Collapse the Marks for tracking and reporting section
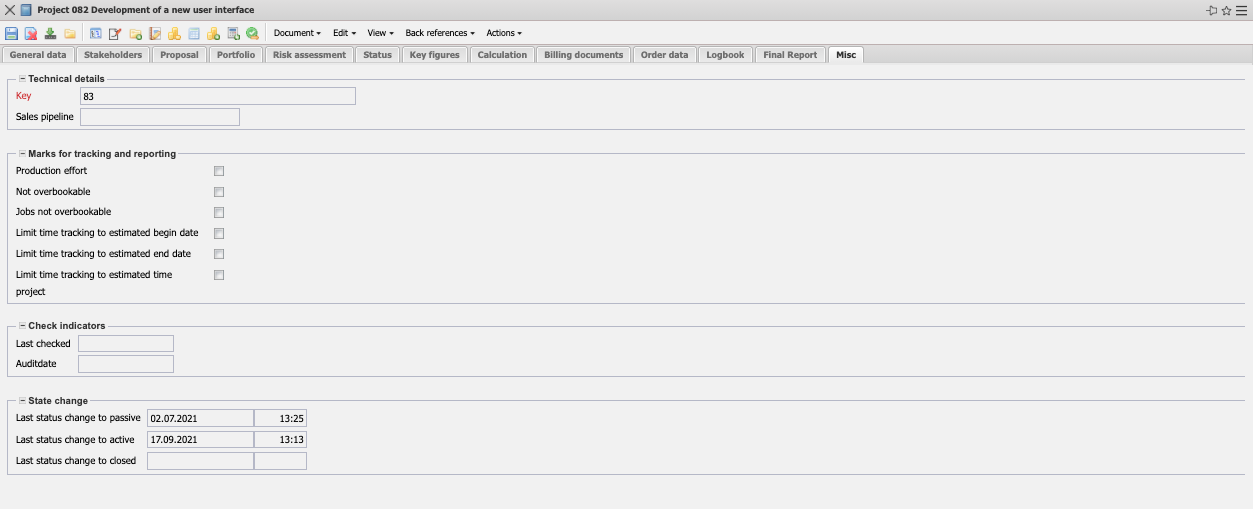The height and width of the screenshot is (509, 1253). [x=22, y=154]
